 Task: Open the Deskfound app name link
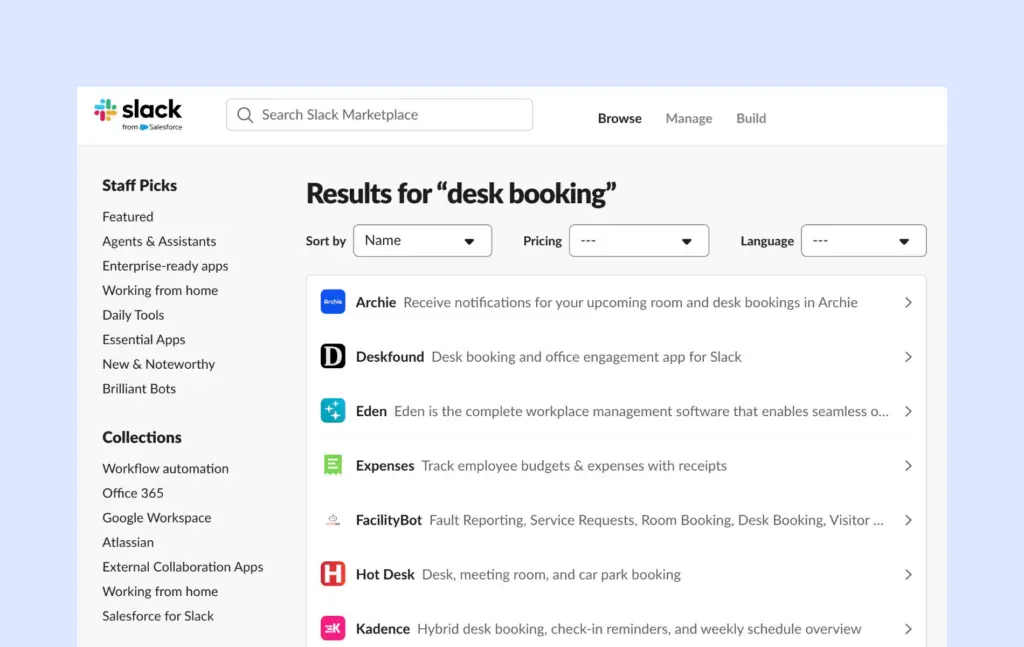pyautogui.click(x=390, y=356)
